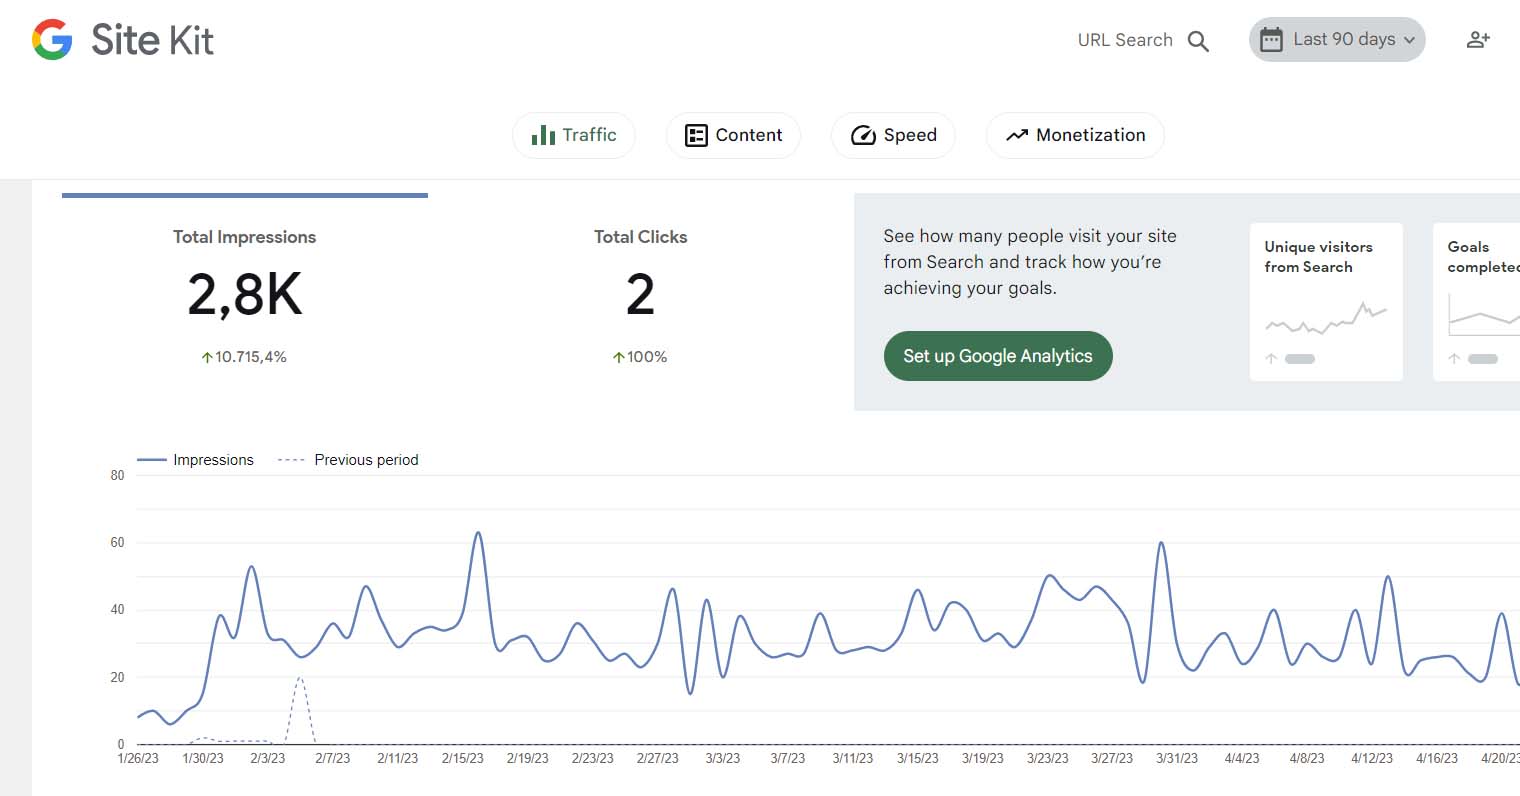1520x796 pixels.
Task: Click the Previous period legend entry
Action: 348,460
